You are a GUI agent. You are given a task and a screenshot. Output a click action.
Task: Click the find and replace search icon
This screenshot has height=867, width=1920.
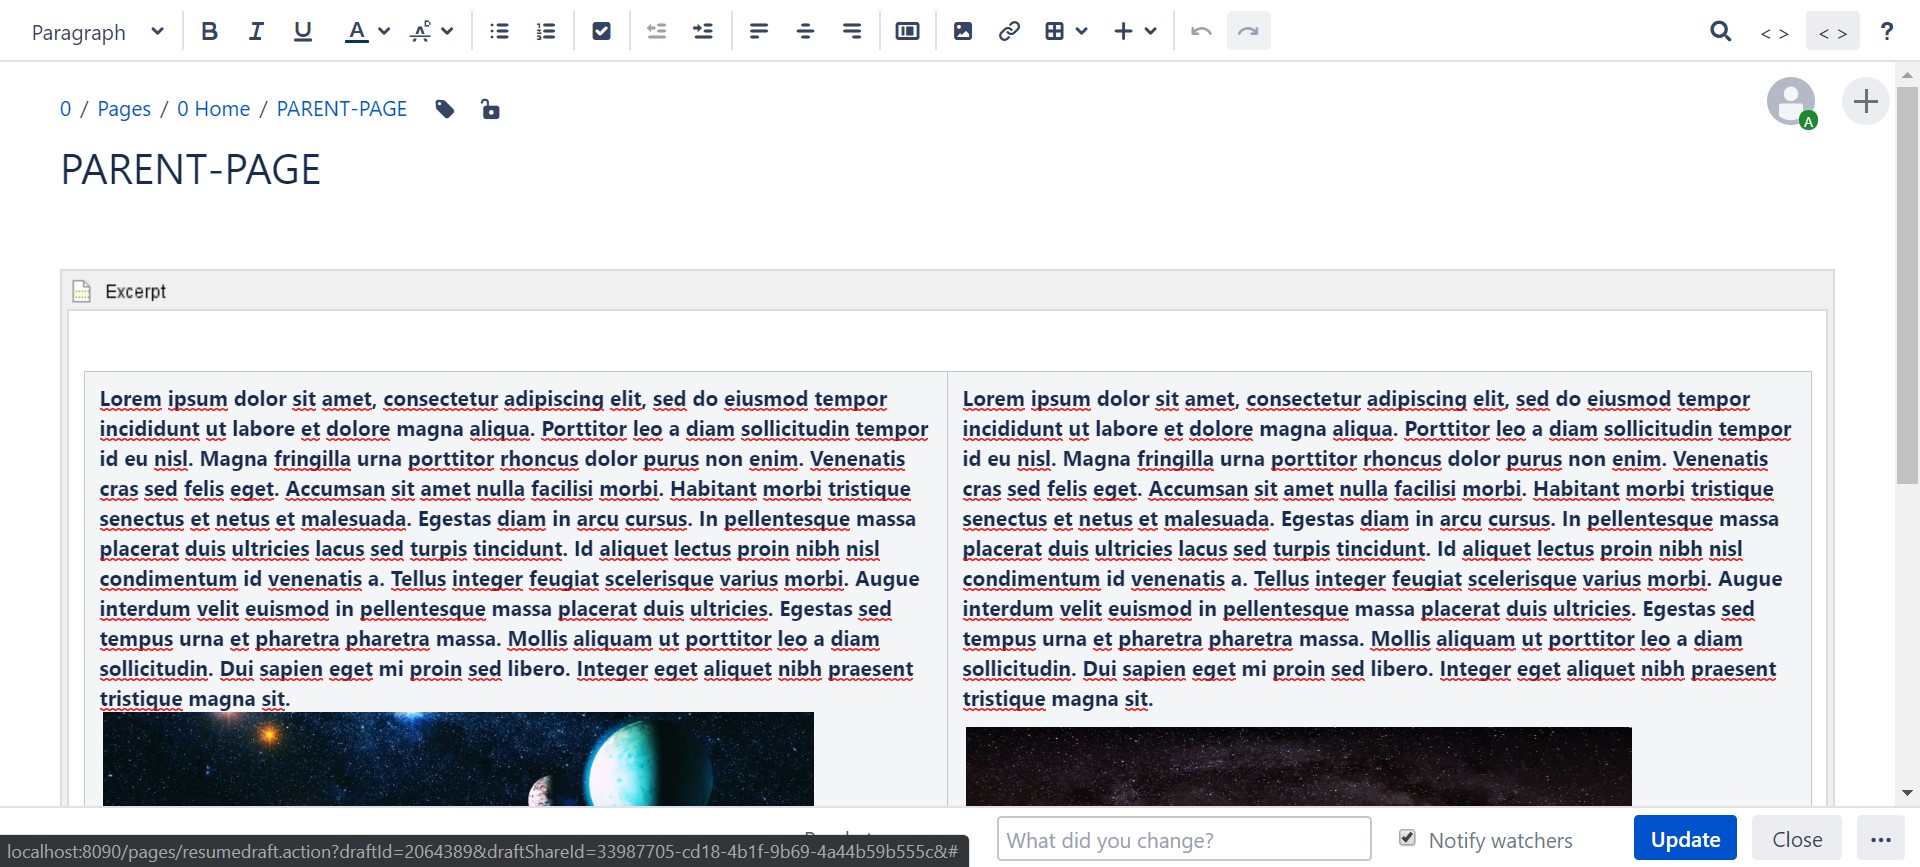[1720, 31]
